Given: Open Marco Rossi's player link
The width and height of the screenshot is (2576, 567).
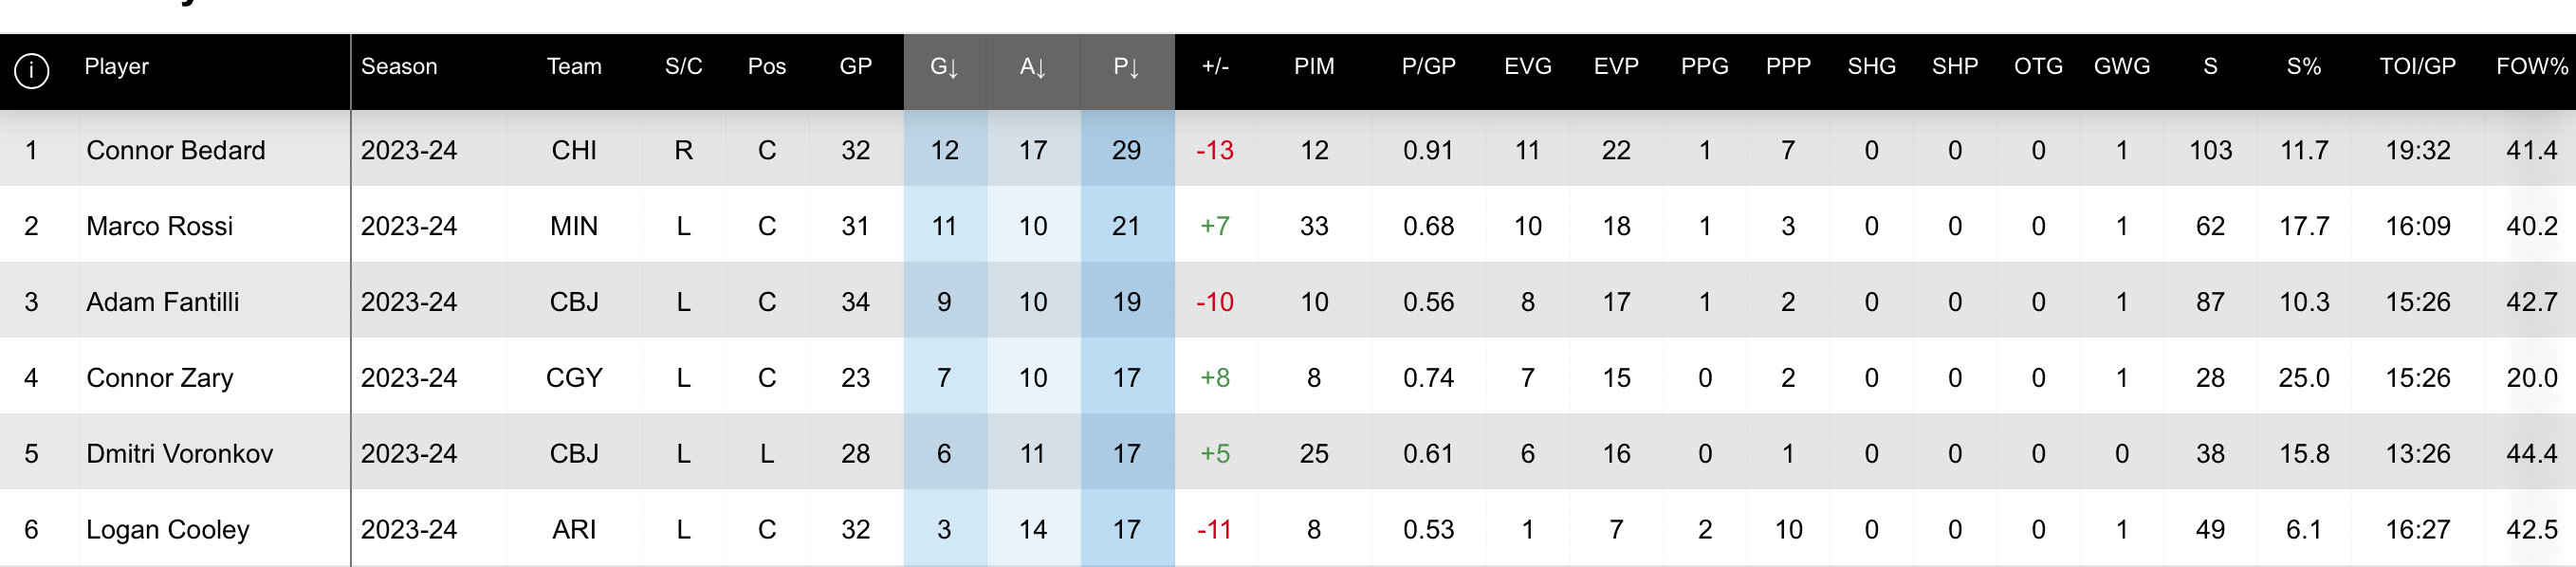Looking at the screenshot, I should coord(160,226).
